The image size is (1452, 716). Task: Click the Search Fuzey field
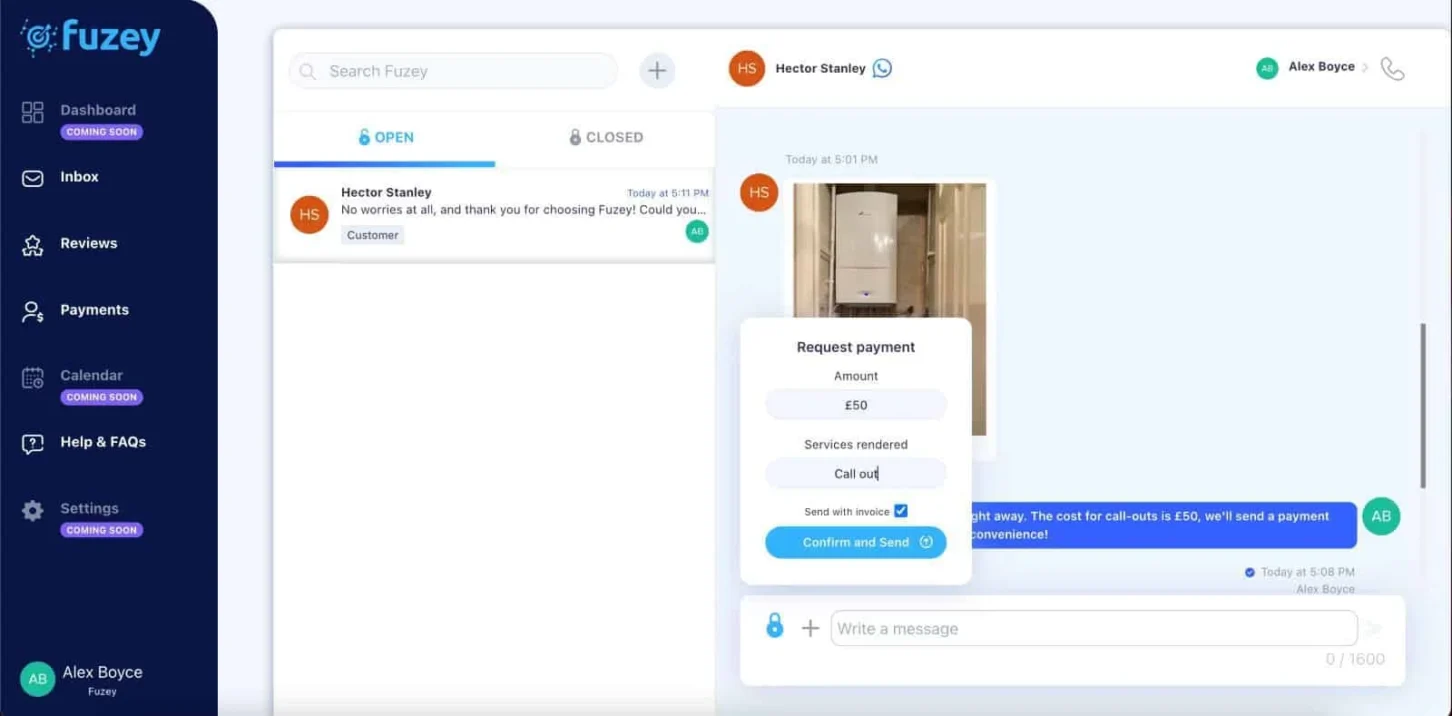[x=453, y=71]
